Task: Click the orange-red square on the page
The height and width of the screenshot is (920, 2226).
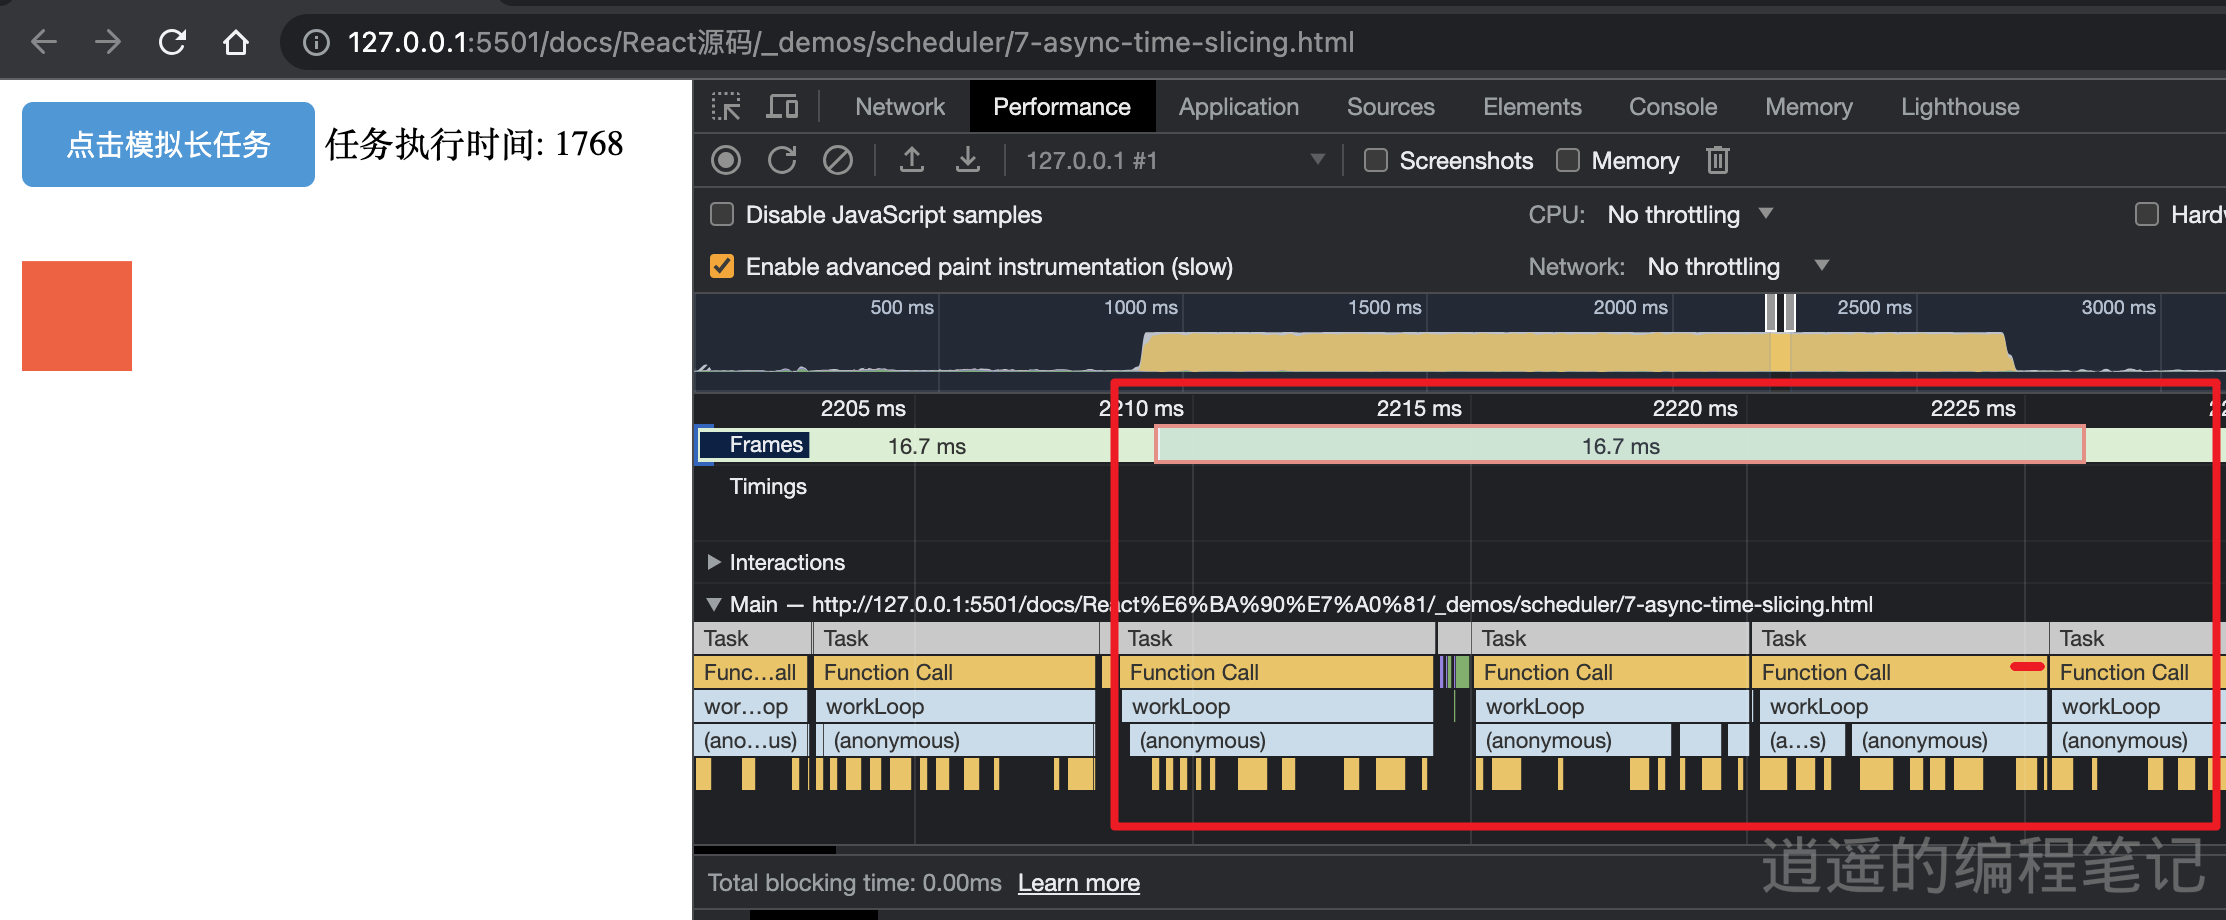Action: coord(77,316)
